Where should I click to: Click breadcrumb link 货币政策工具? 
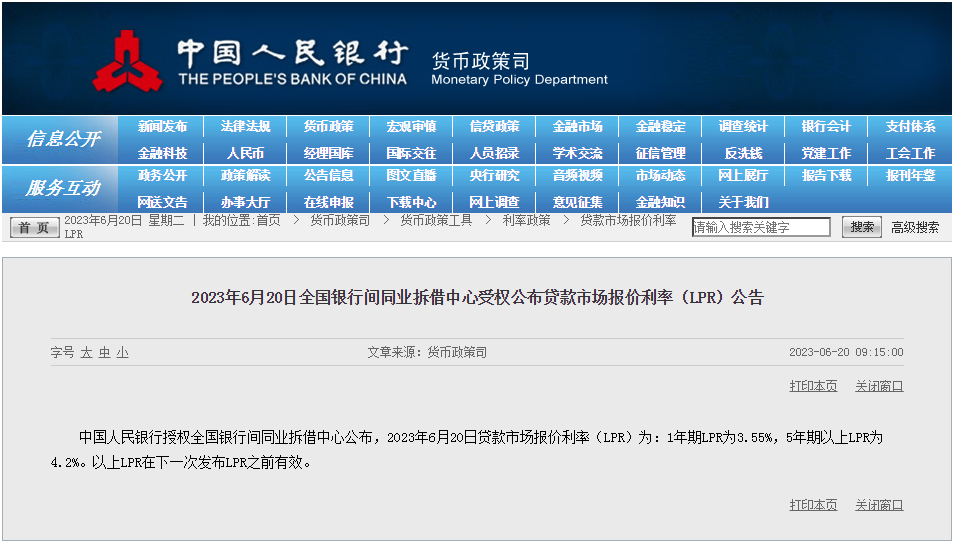click(x=436, y=221)
